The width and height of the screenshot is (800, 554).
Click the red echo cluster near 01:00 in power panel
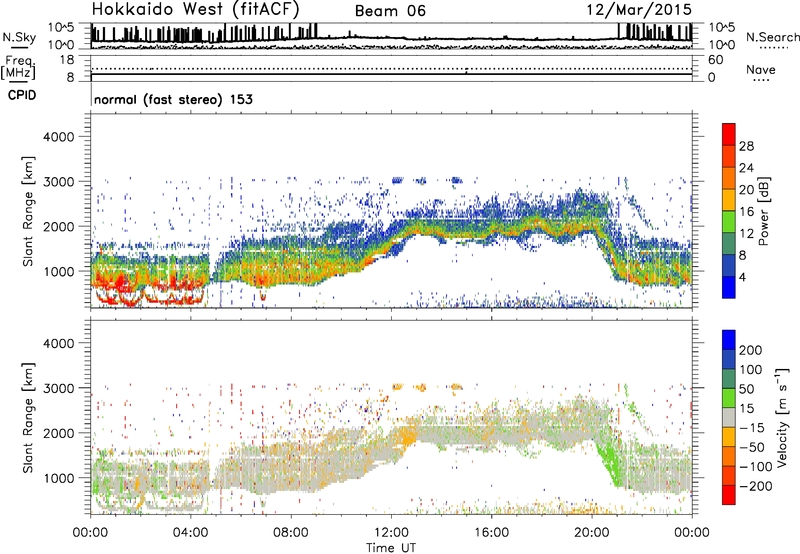point(117,283)
